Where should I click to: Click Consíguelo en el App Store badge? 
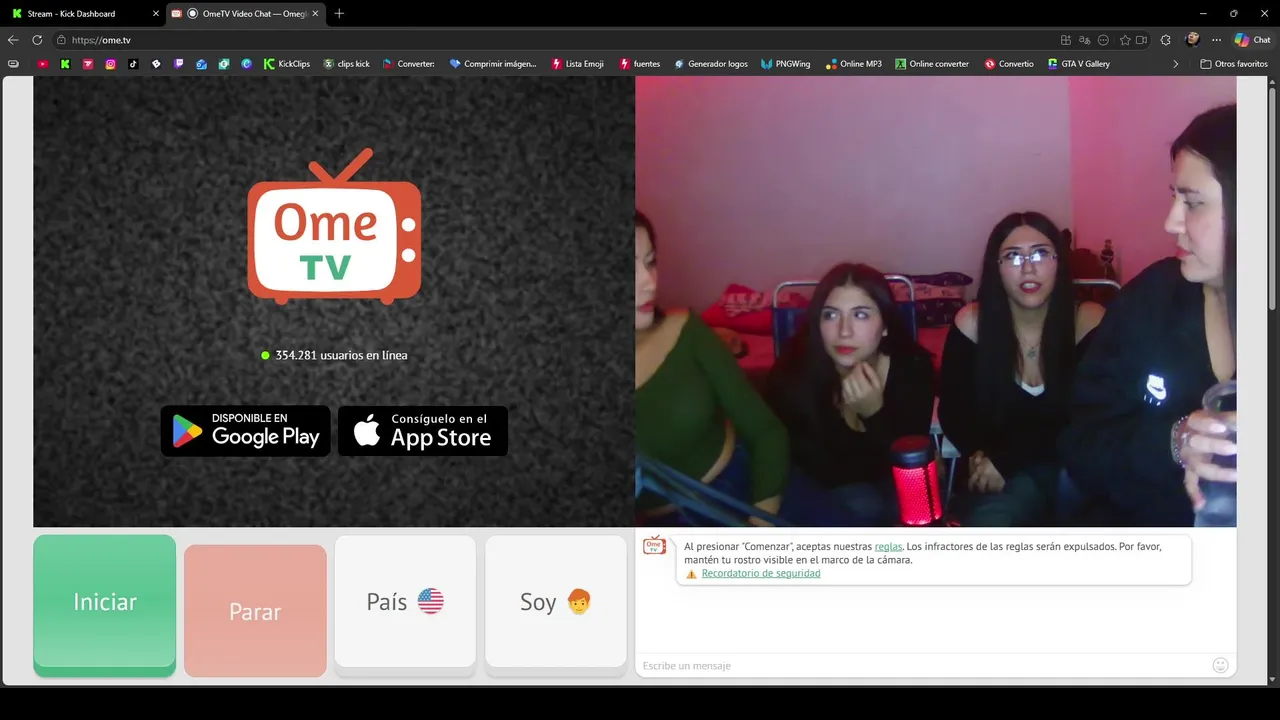click(423, 431)
